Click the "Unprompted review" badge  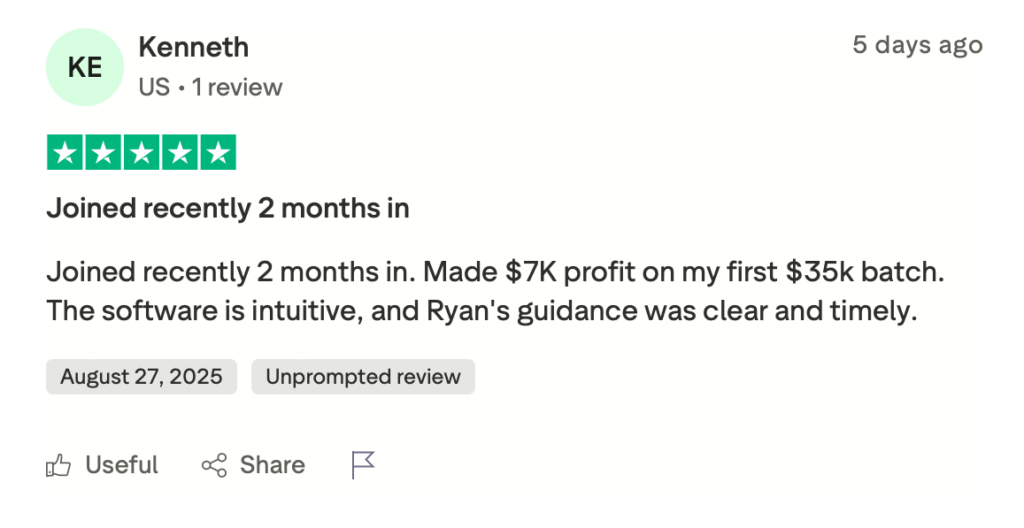[x=362, y=377]
